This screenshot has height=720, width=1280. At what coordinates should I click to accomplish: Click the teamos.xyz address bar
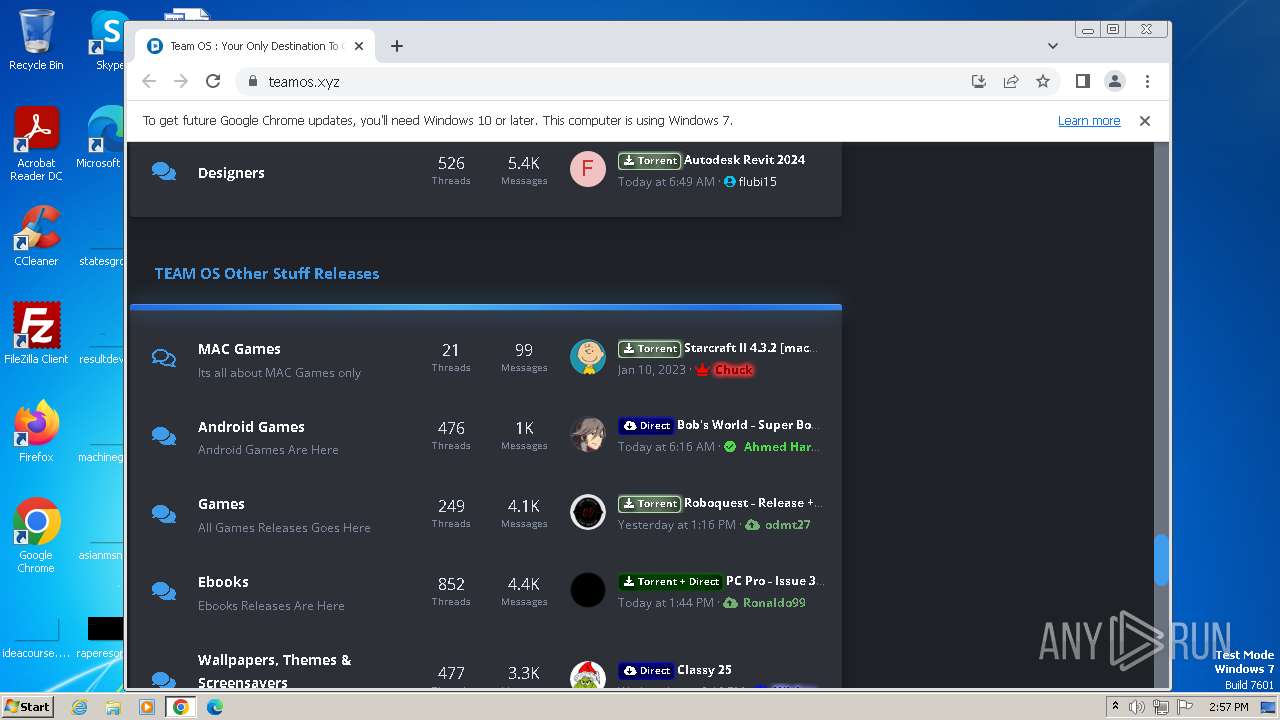[x=600, y=81]
